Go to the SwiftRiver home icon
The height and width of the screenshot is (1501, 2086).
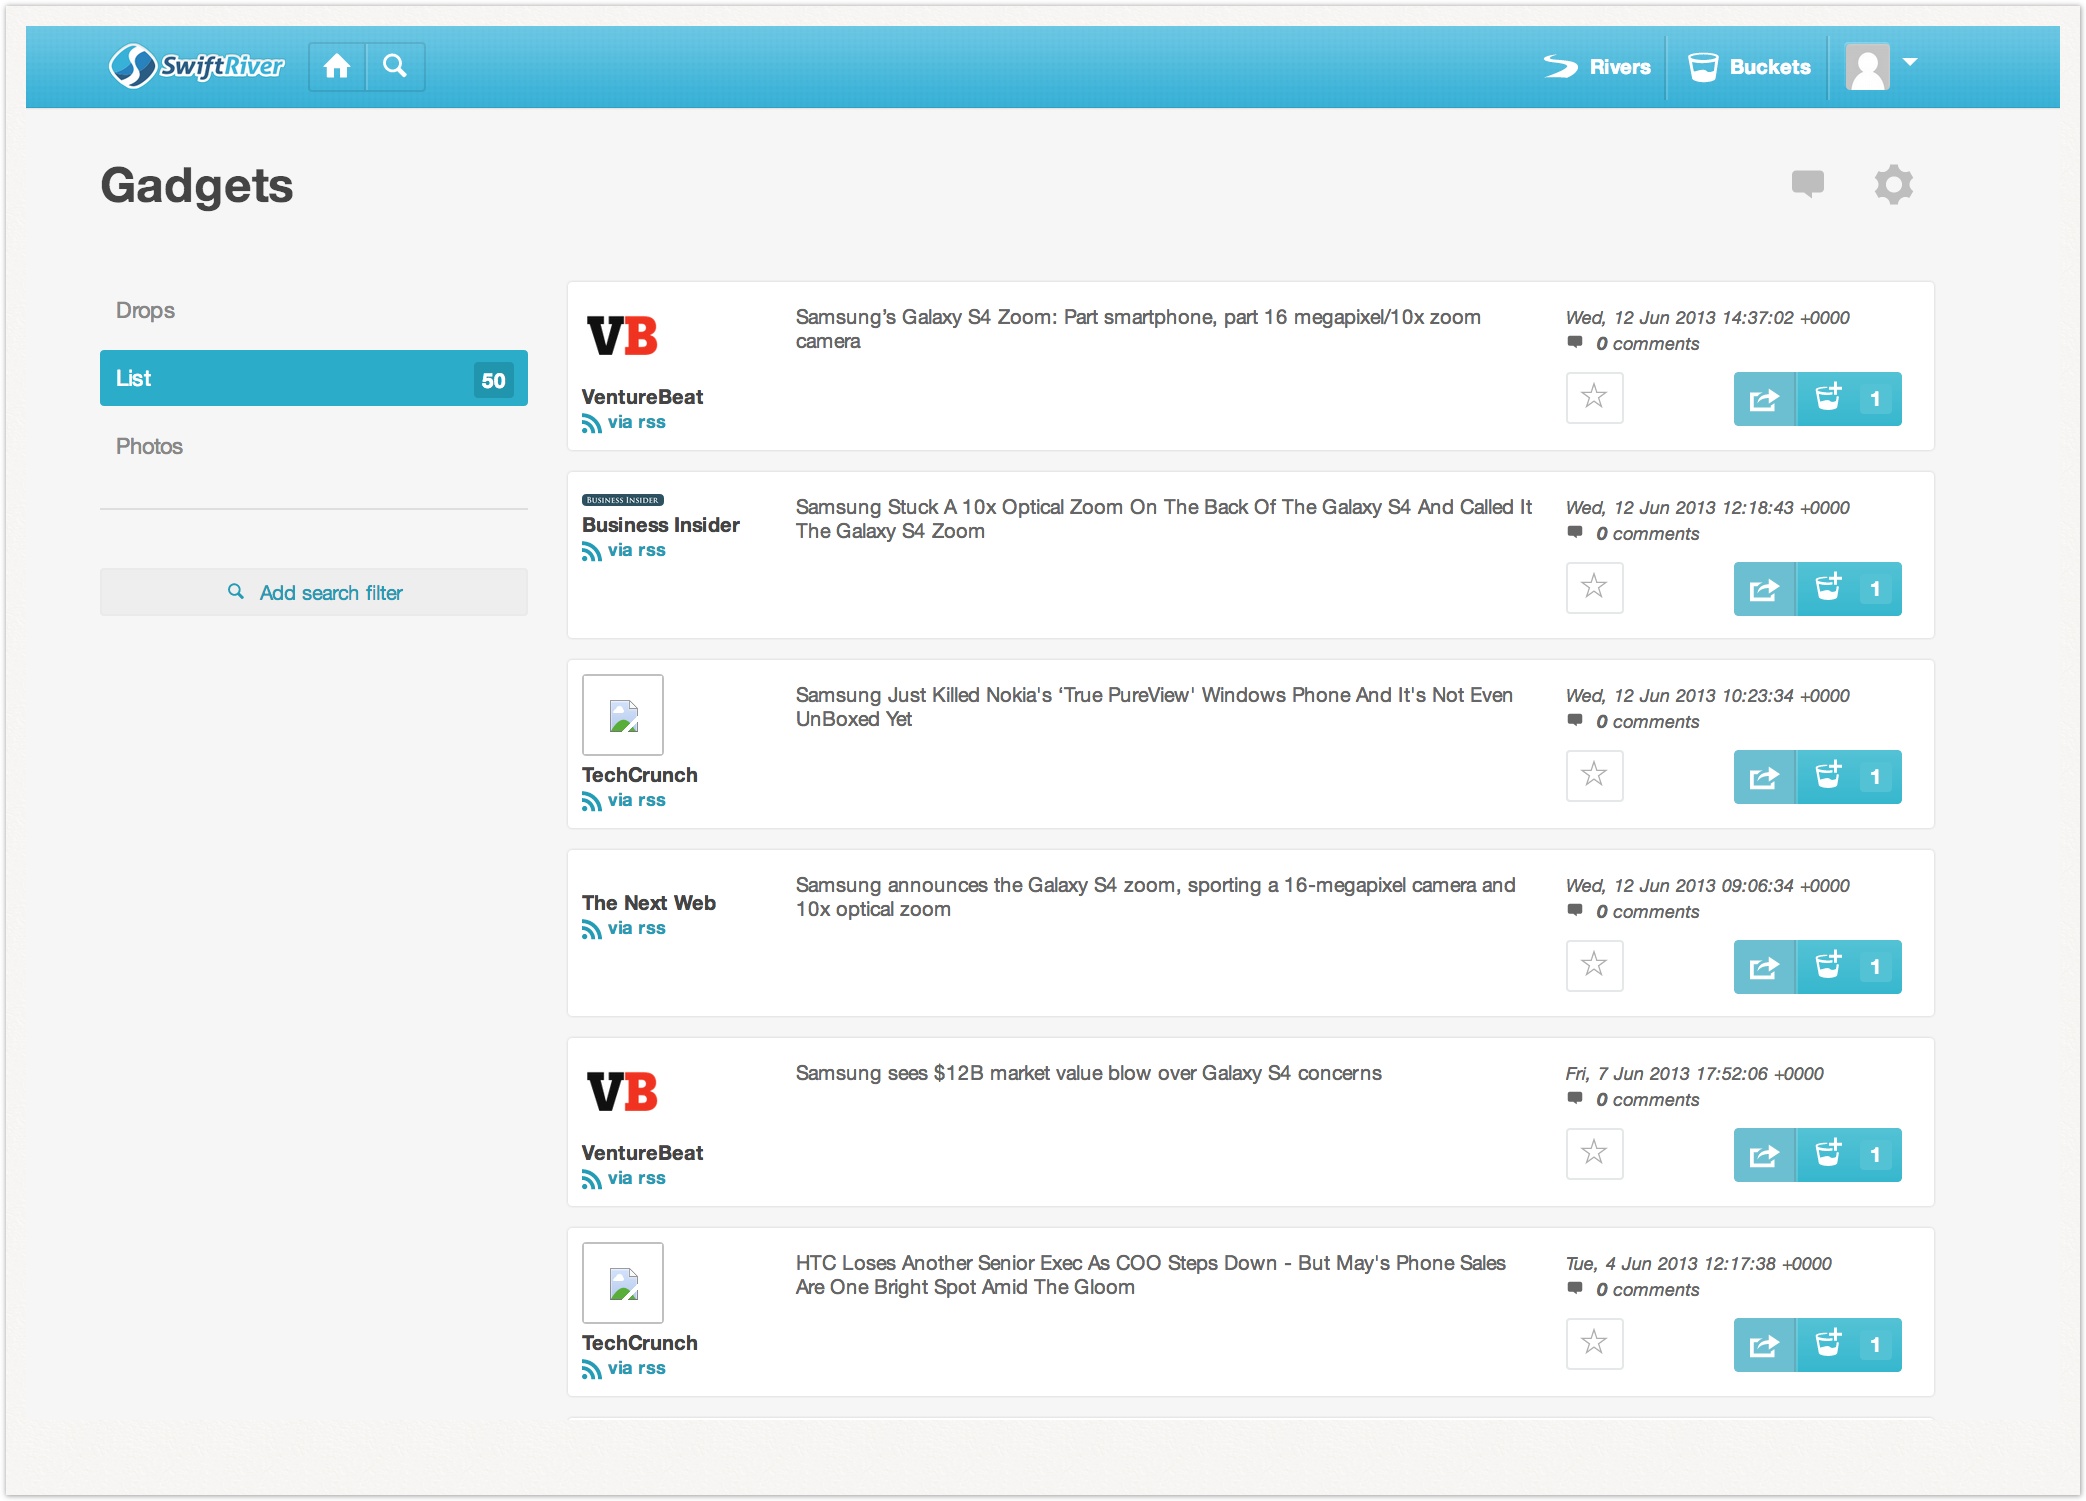coord(337,67)
